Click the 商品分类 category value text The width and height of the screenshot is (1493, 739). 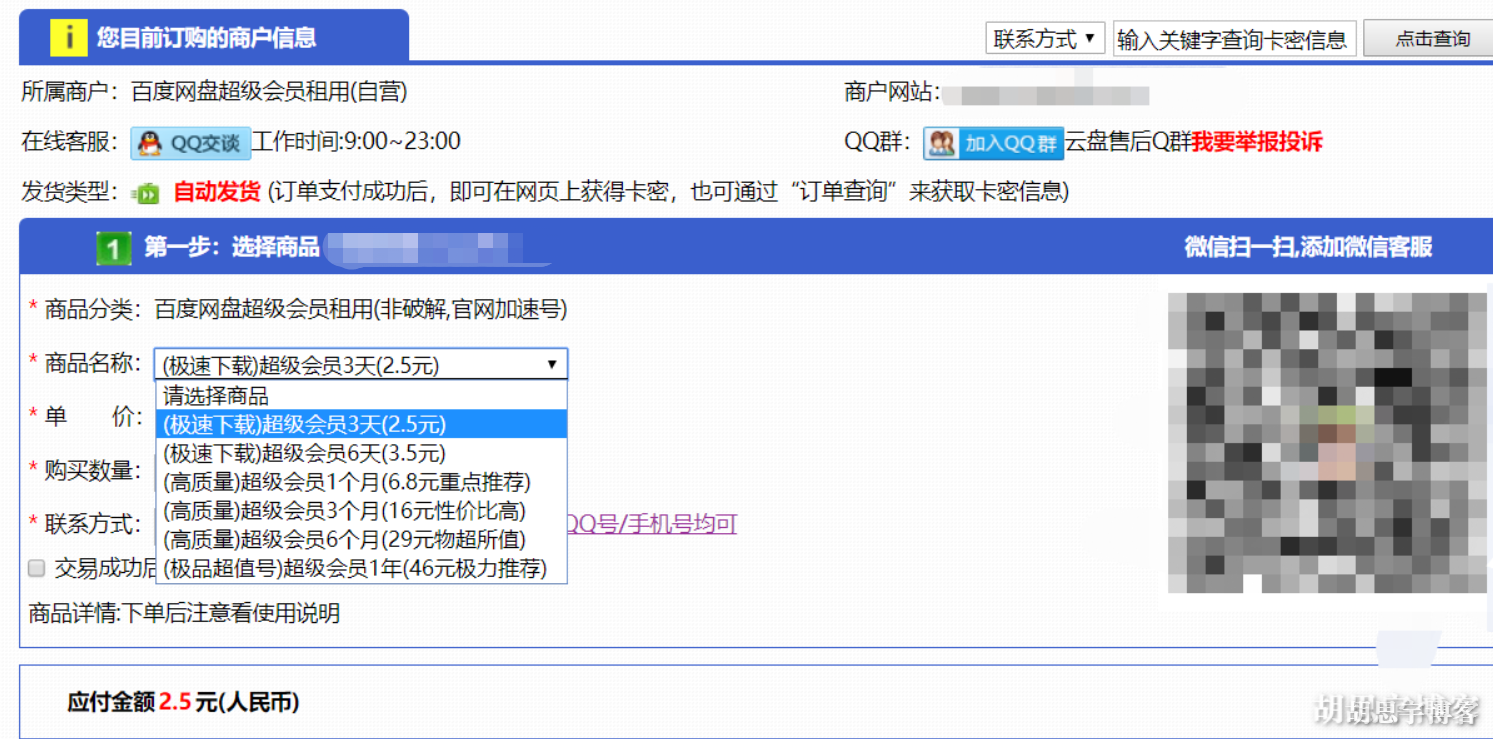tap(361, 310)
